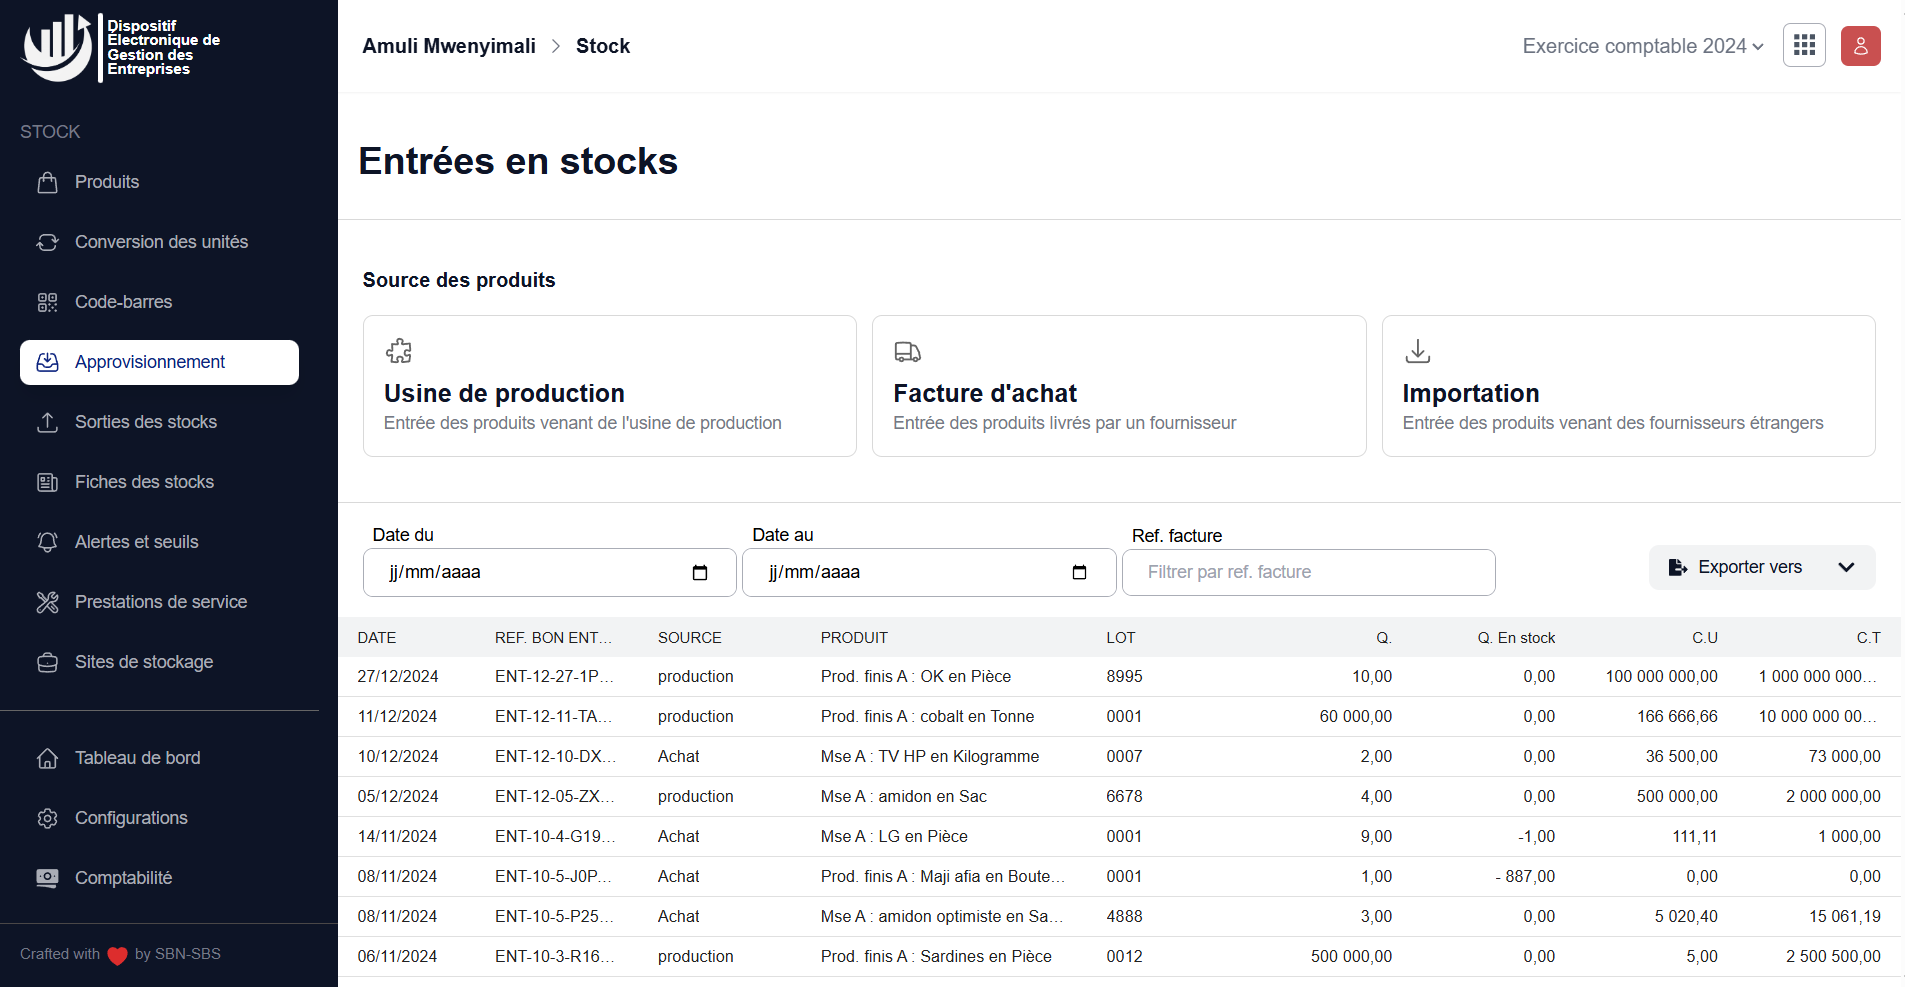Select the Approvisionnement inbox icon

point(47,362)
